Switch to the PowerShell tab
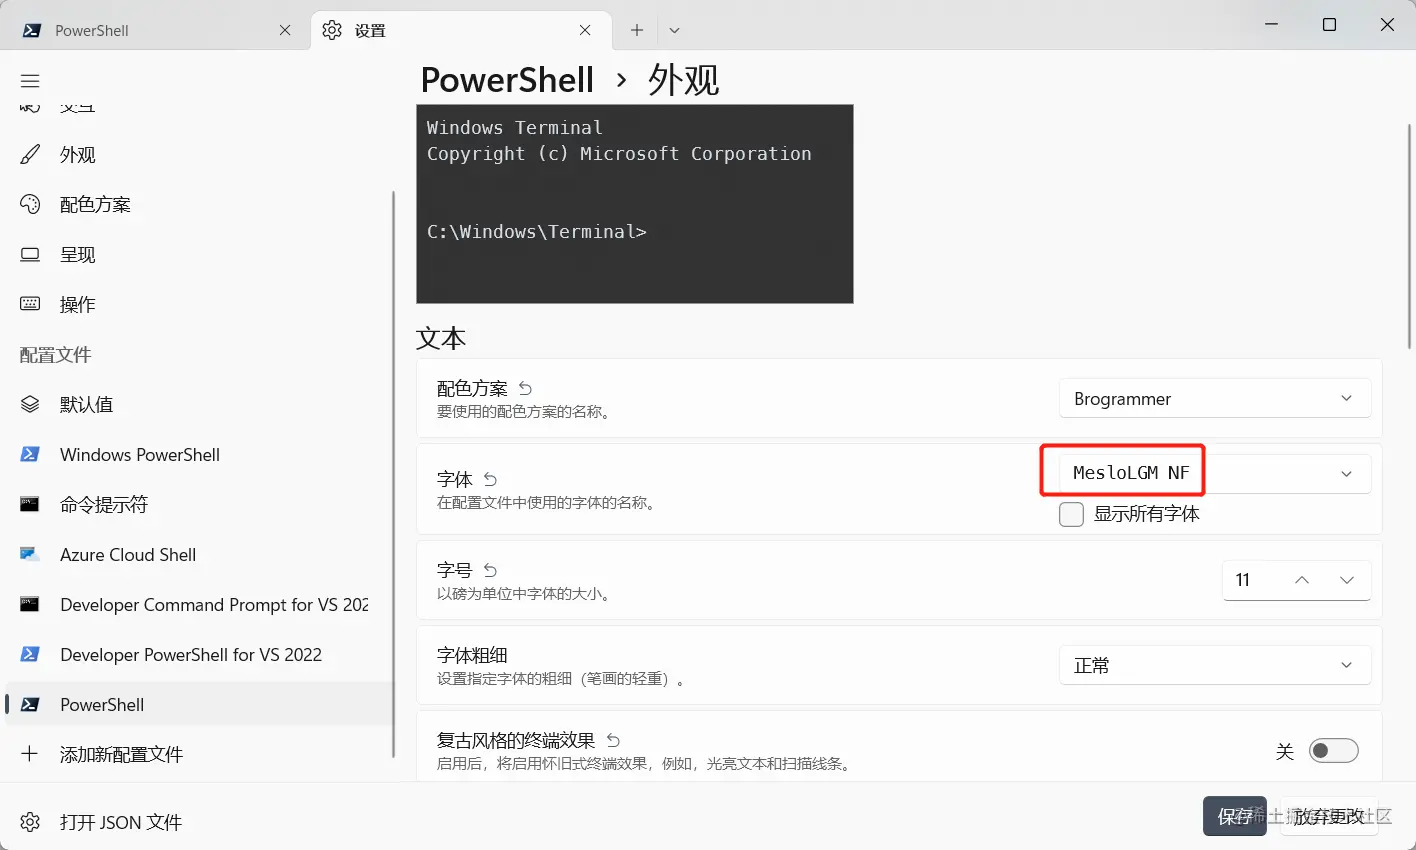1416x850 pixels. tap(155, 30)
